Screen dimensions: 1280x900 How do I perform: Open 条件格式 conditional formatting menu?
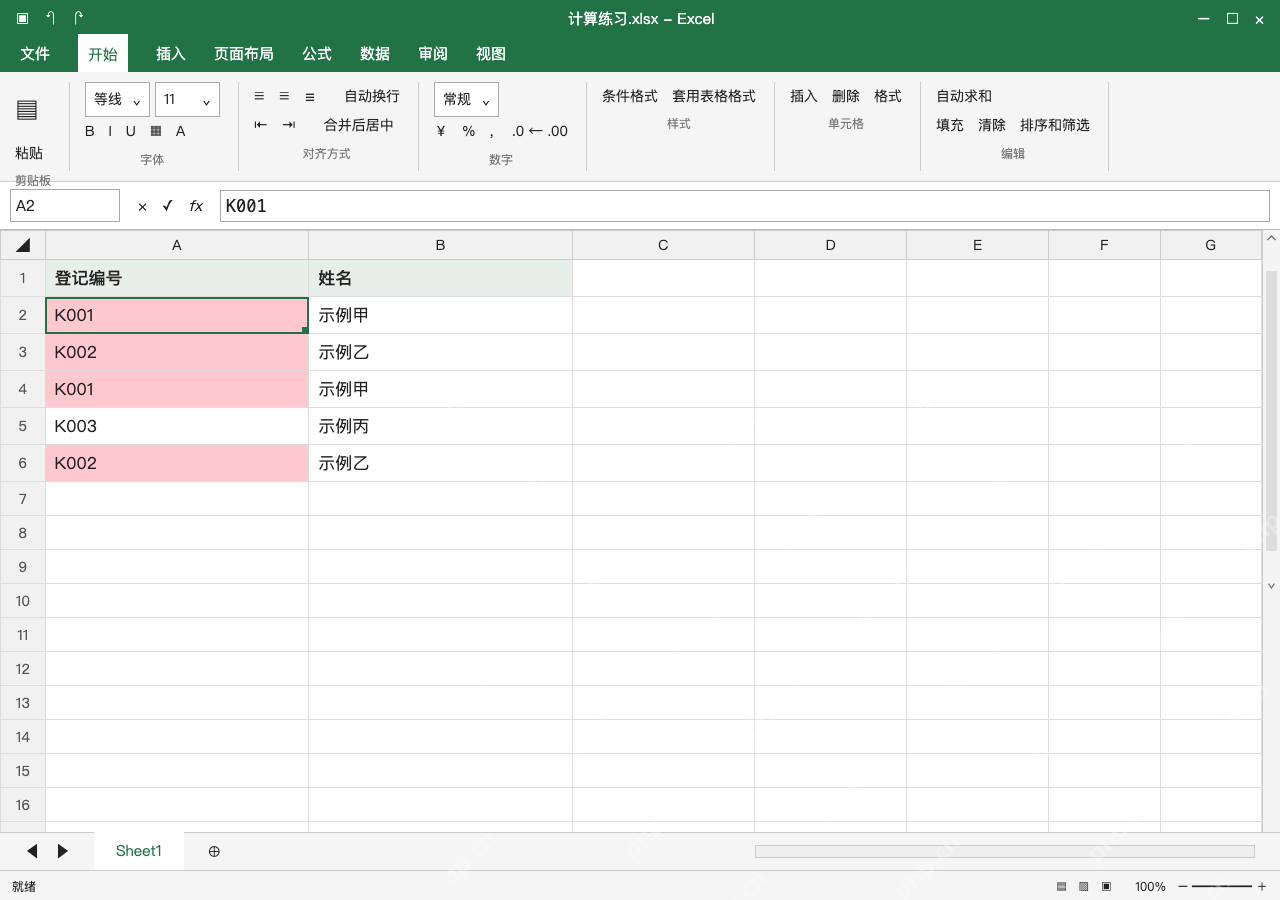click(630, 96)
